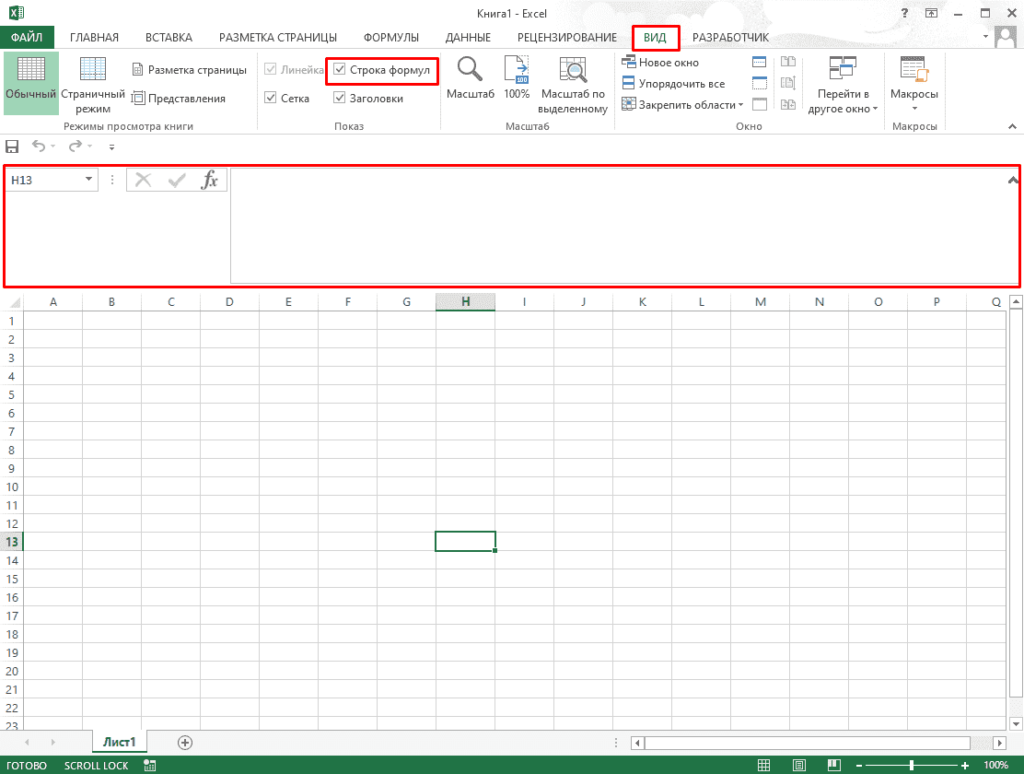Click Упорядочить все windows
1024x774 pixels.
point(673,84)
